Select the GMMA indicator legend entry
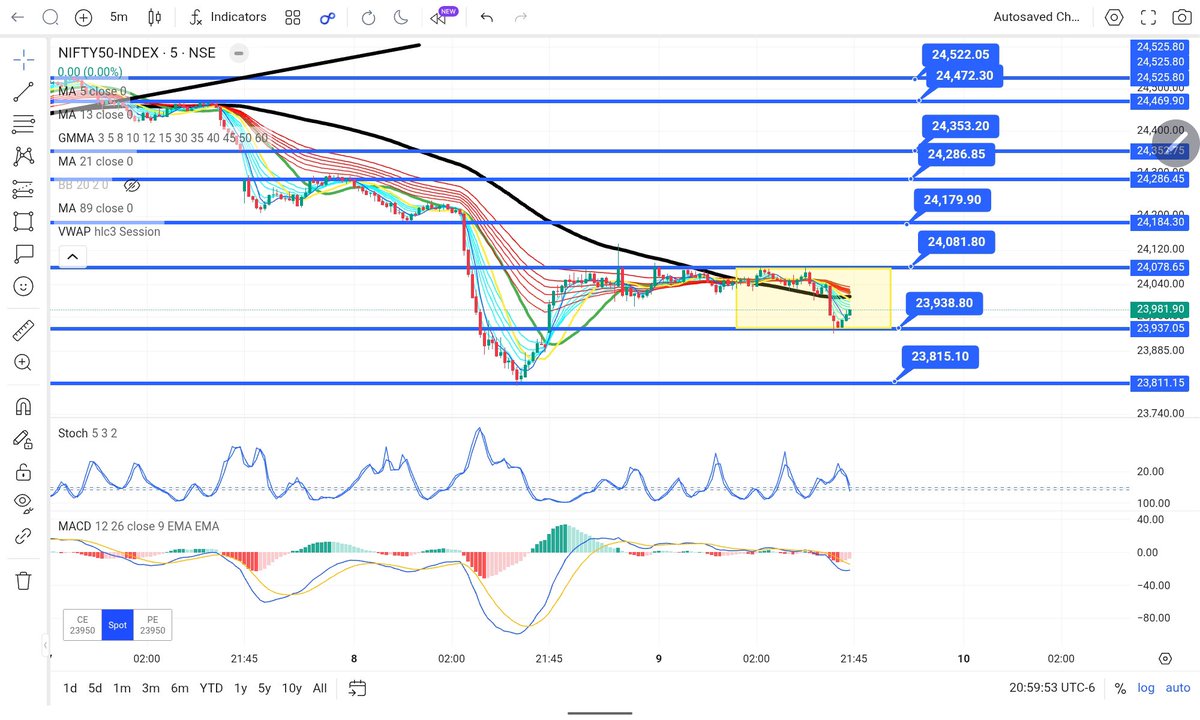 (x=163, y=138)
